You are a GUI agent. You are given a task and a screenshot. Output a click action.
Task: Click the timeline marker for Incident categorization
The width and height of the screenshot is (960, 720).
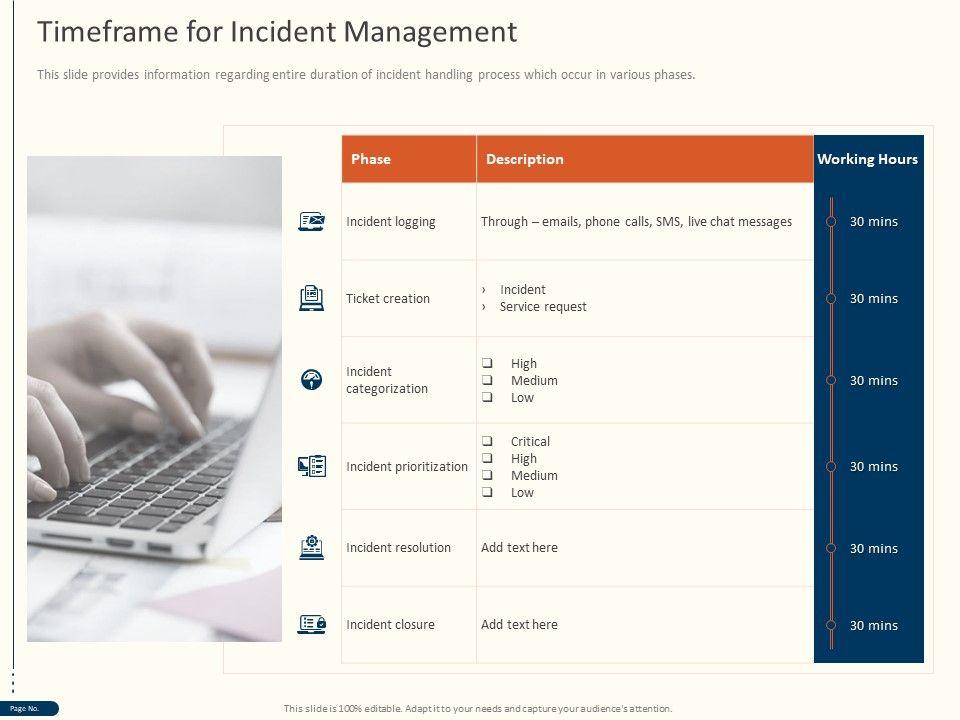(x=831, y=380)
